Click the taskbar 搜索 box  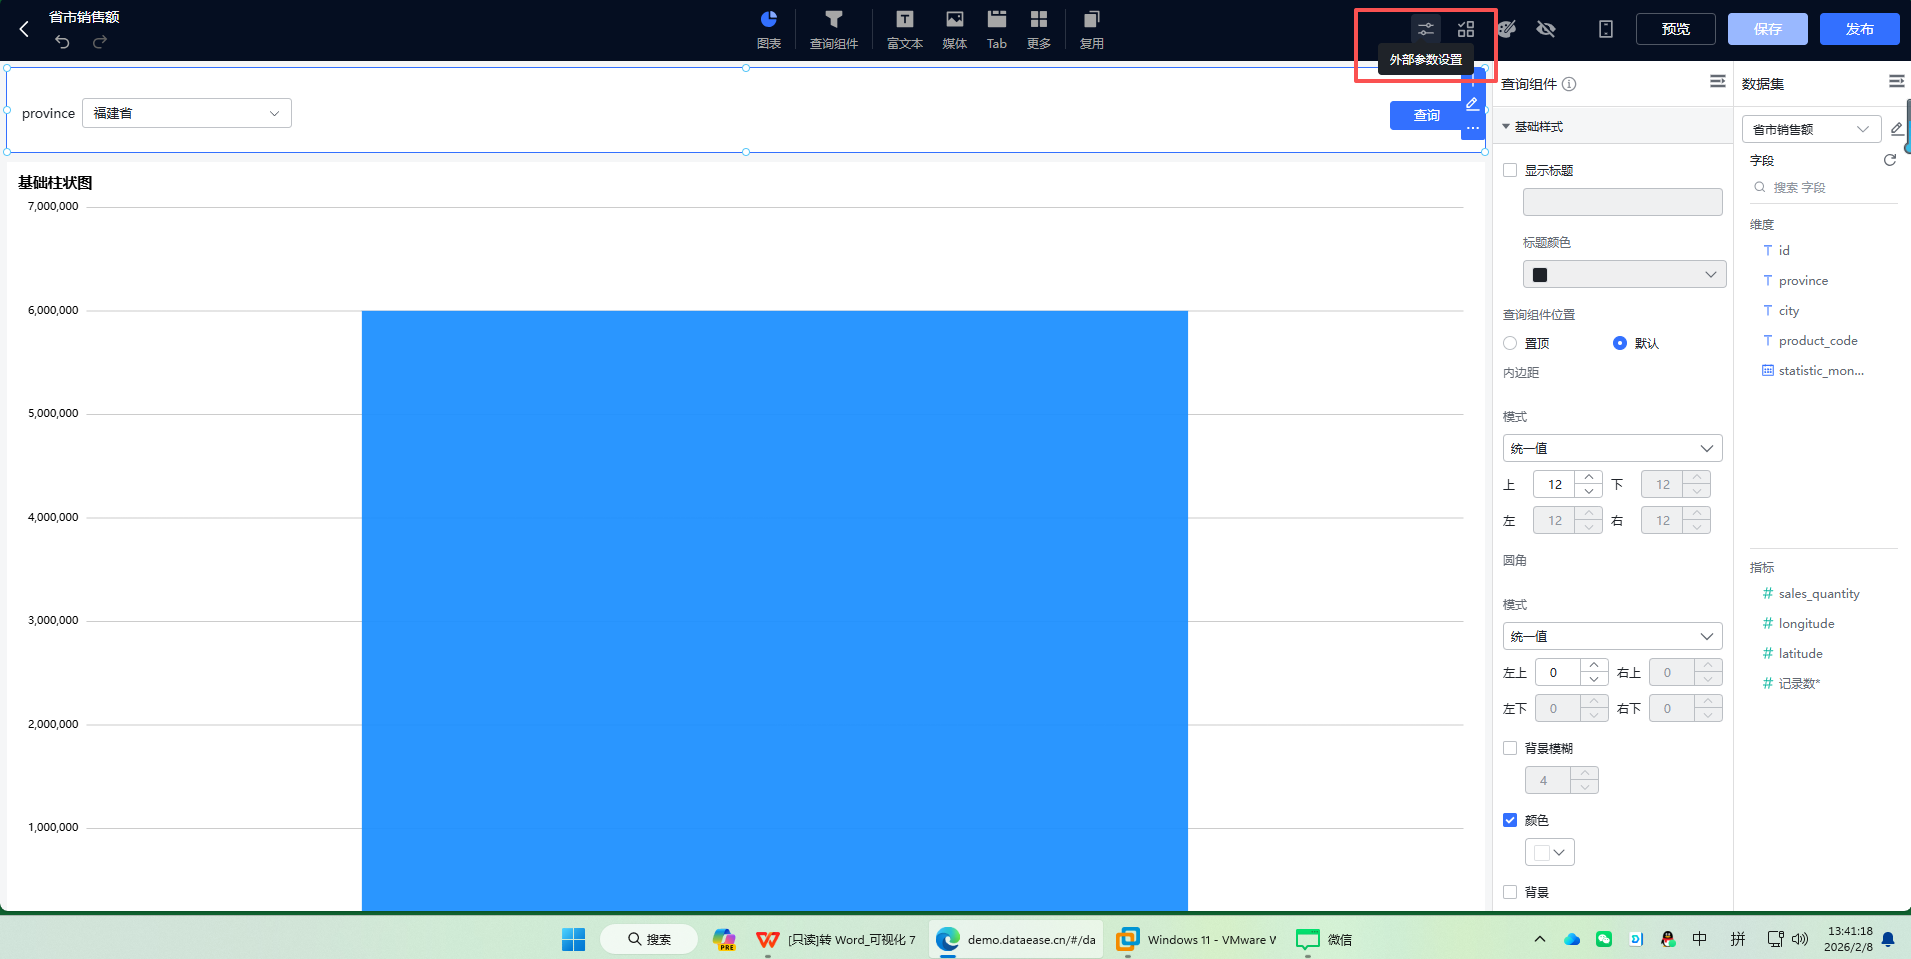tap(649, 939)
